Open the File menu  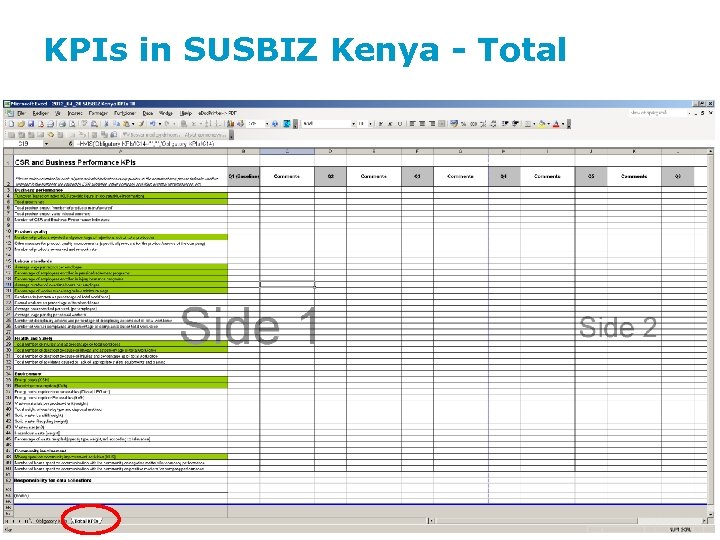pos(21,113)
